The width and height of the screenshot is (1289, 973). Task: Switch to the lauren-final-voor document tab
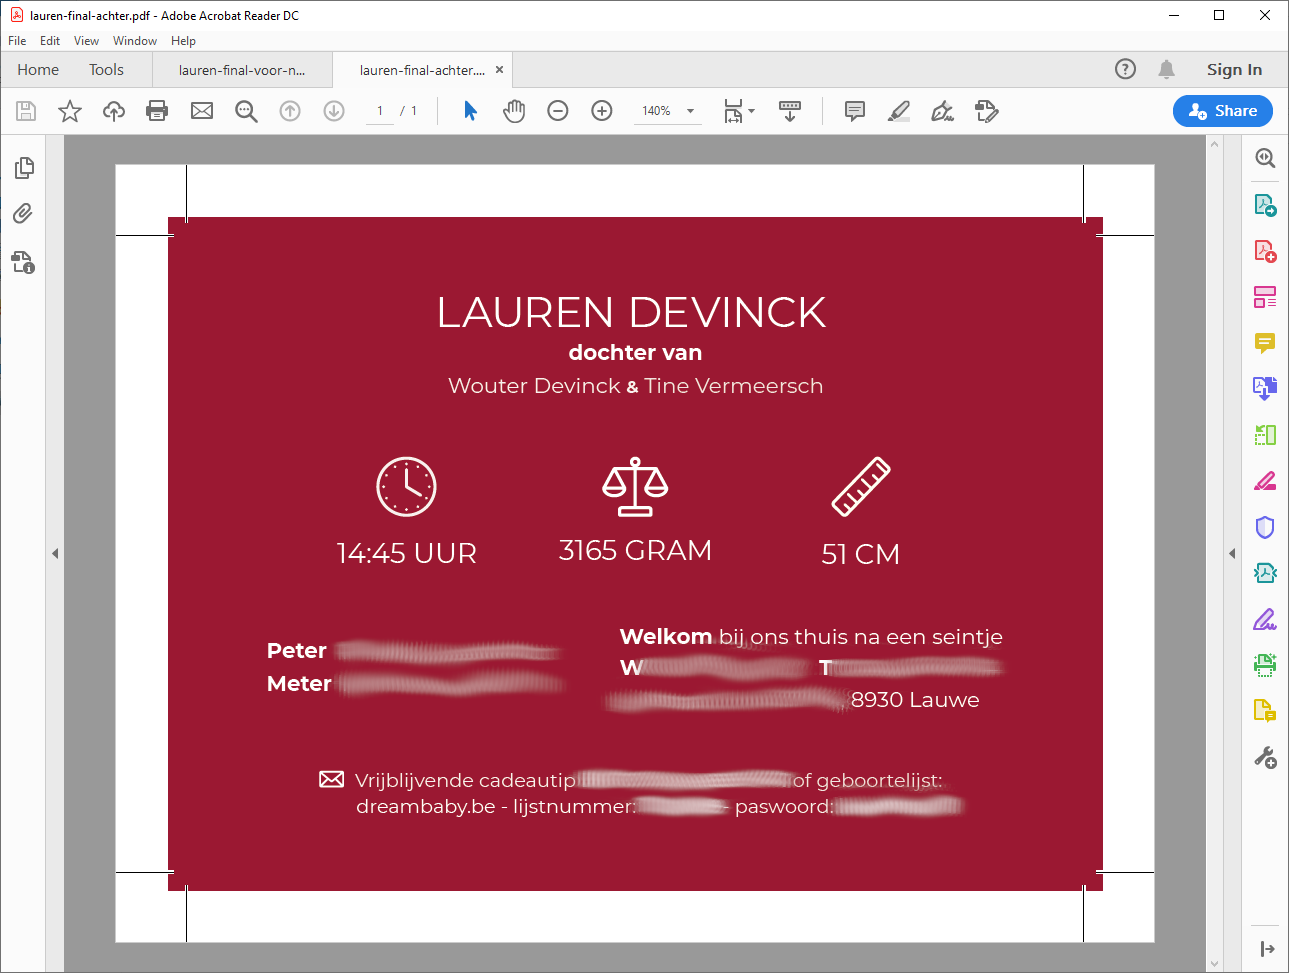pos(242,70)
